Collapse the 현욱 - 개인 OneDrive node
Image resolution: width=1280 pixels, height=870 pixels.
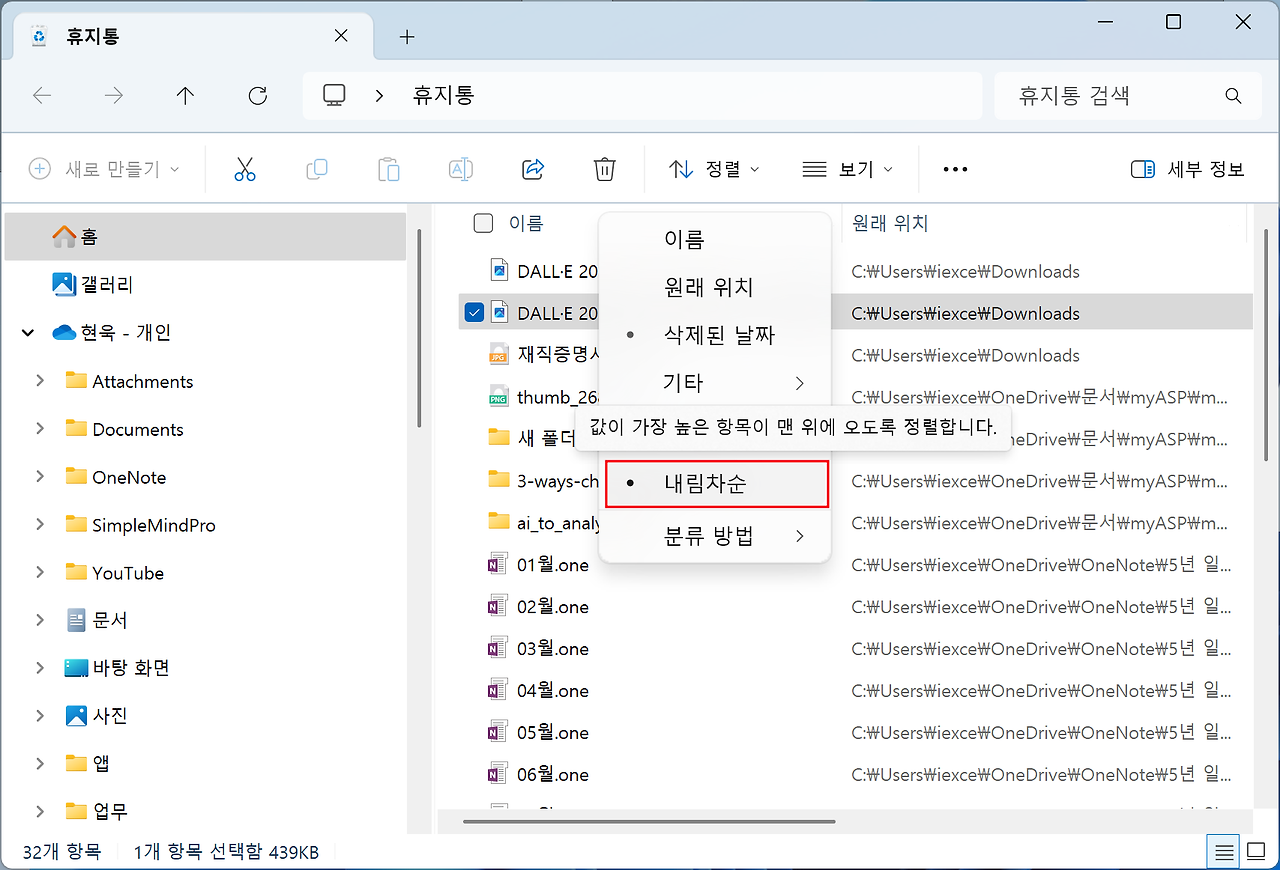[x=27, y=333]
